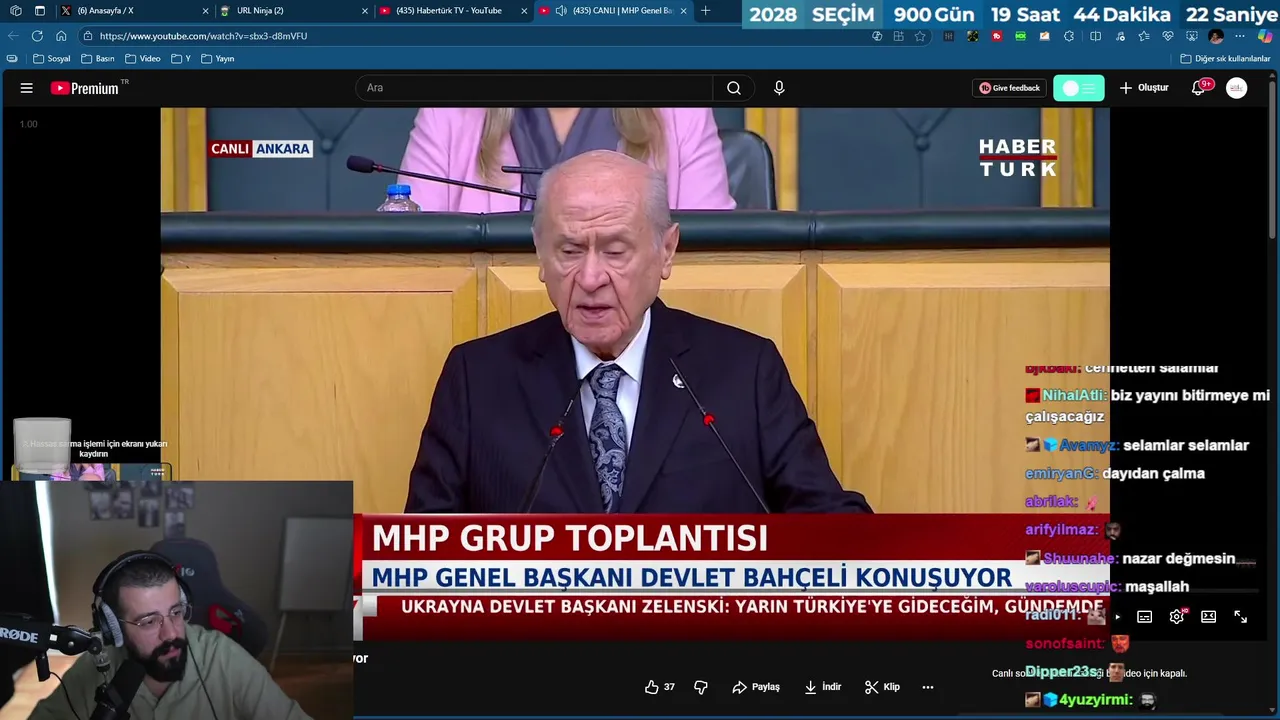Viewport: 1280px width, 720px height.
Task: Open browser extensions puzzle icon
Action: point(1069,36)
